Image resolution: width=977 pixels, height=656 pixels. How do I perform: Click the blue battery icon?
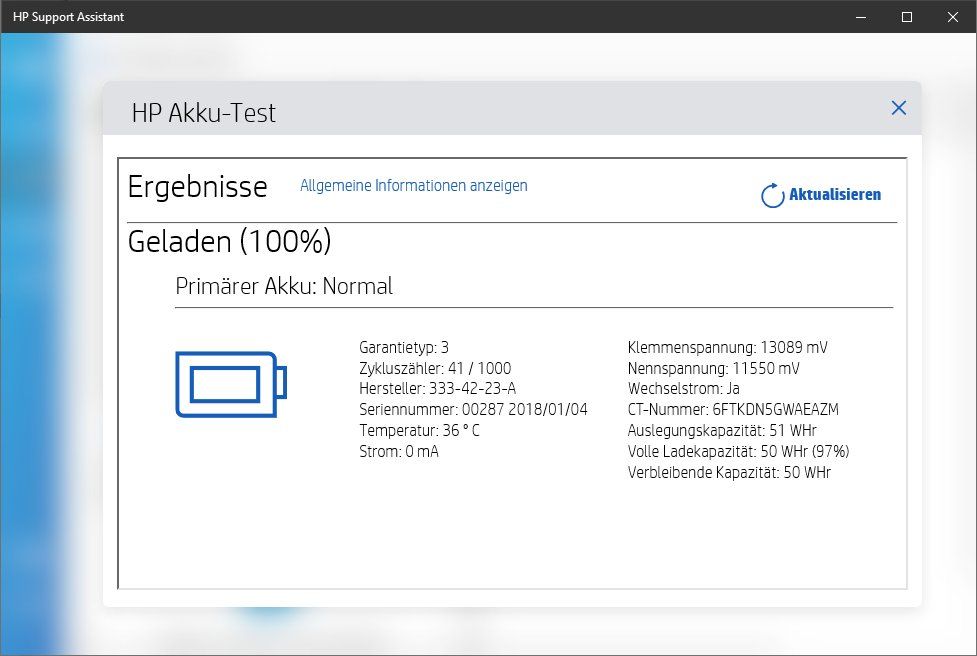click(231, 384)
